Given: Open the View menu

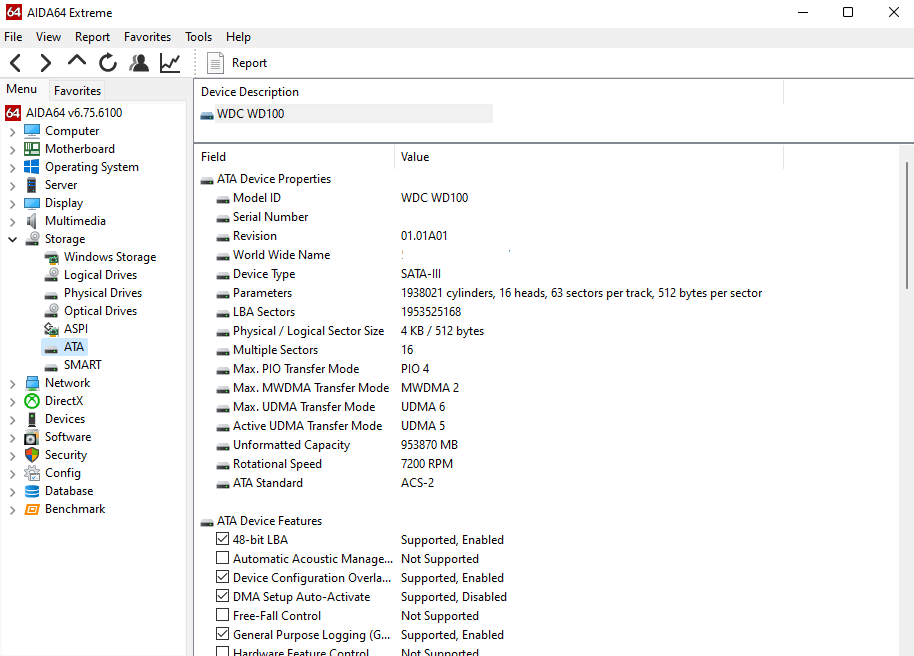Looking at the screenshot, I should click(48, 37).
